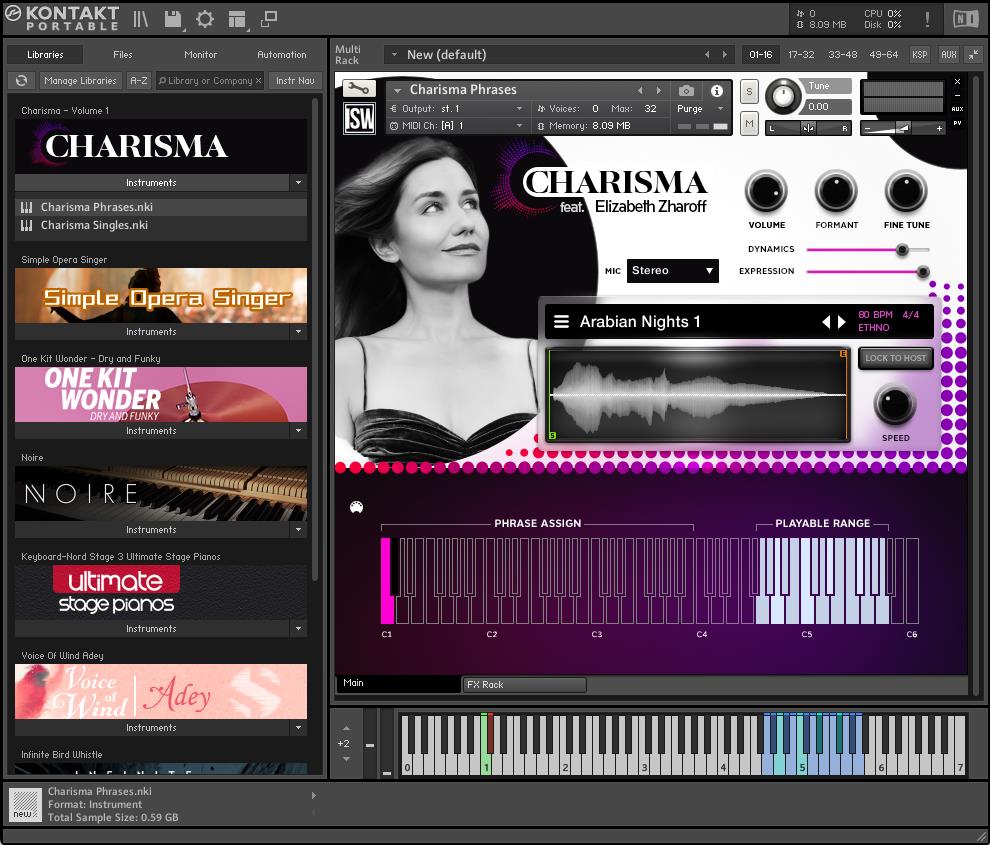This screenshot has width=990, height=845.
Task: Click the camera snapshot icon
Action: [x=686, y=90]
